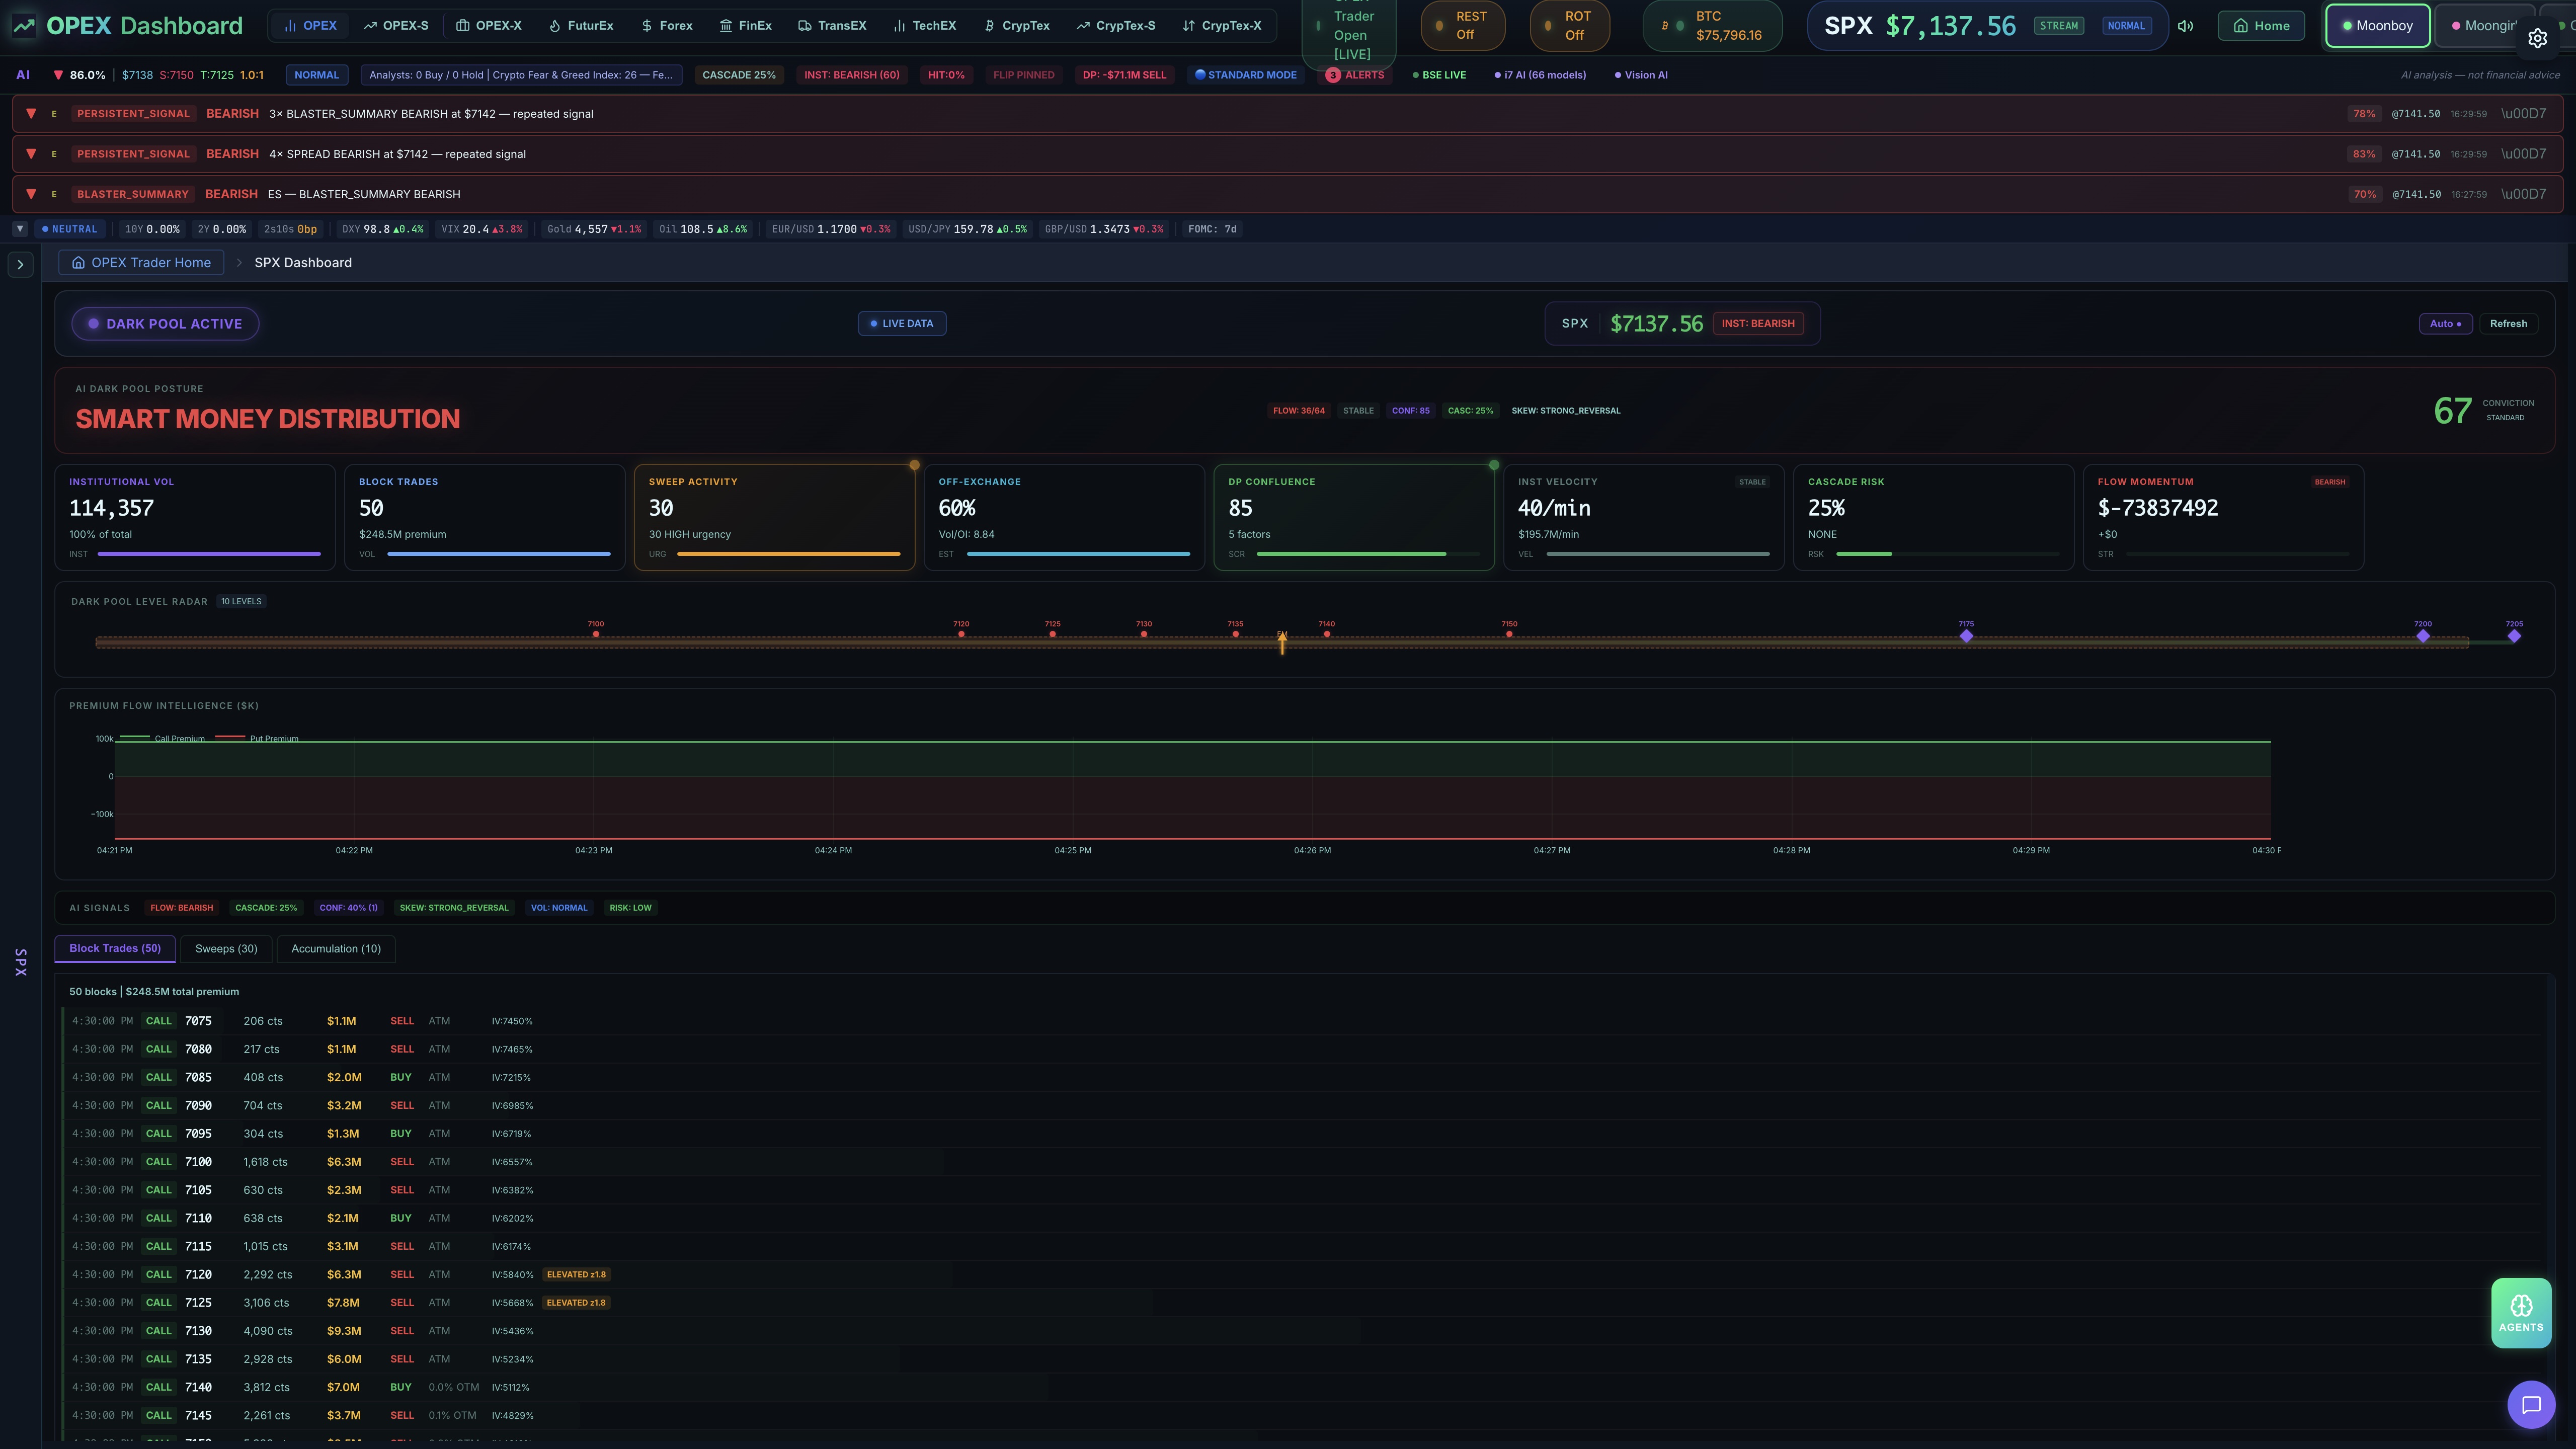Select the Moonboy profile button

pyautogui.click(x=2377, y=26)
